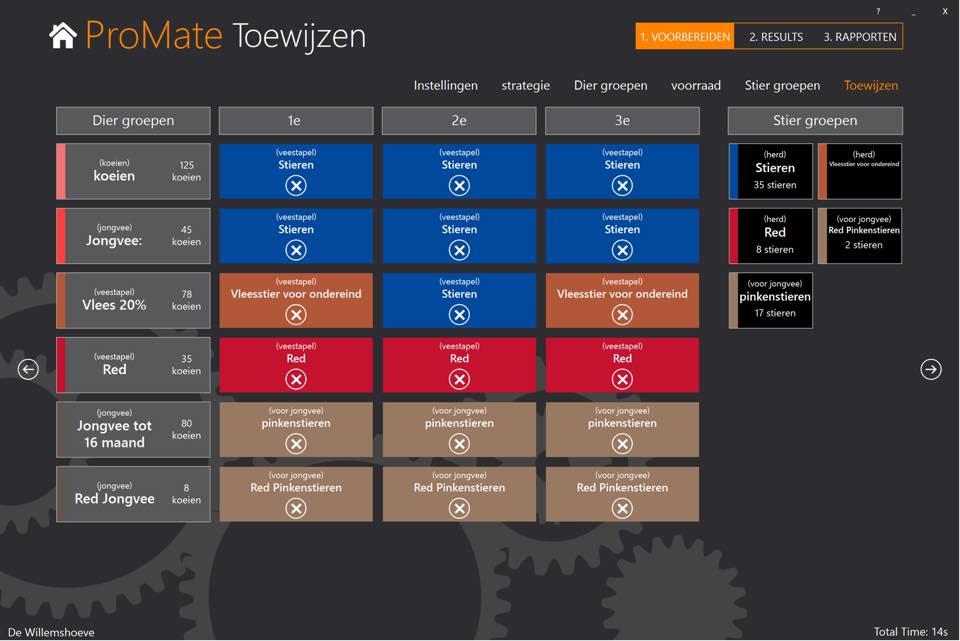Remove Stieren from Jongvee: row, 3e column
Viewport: 960px width, 641px height.
[x=622, y=250]
